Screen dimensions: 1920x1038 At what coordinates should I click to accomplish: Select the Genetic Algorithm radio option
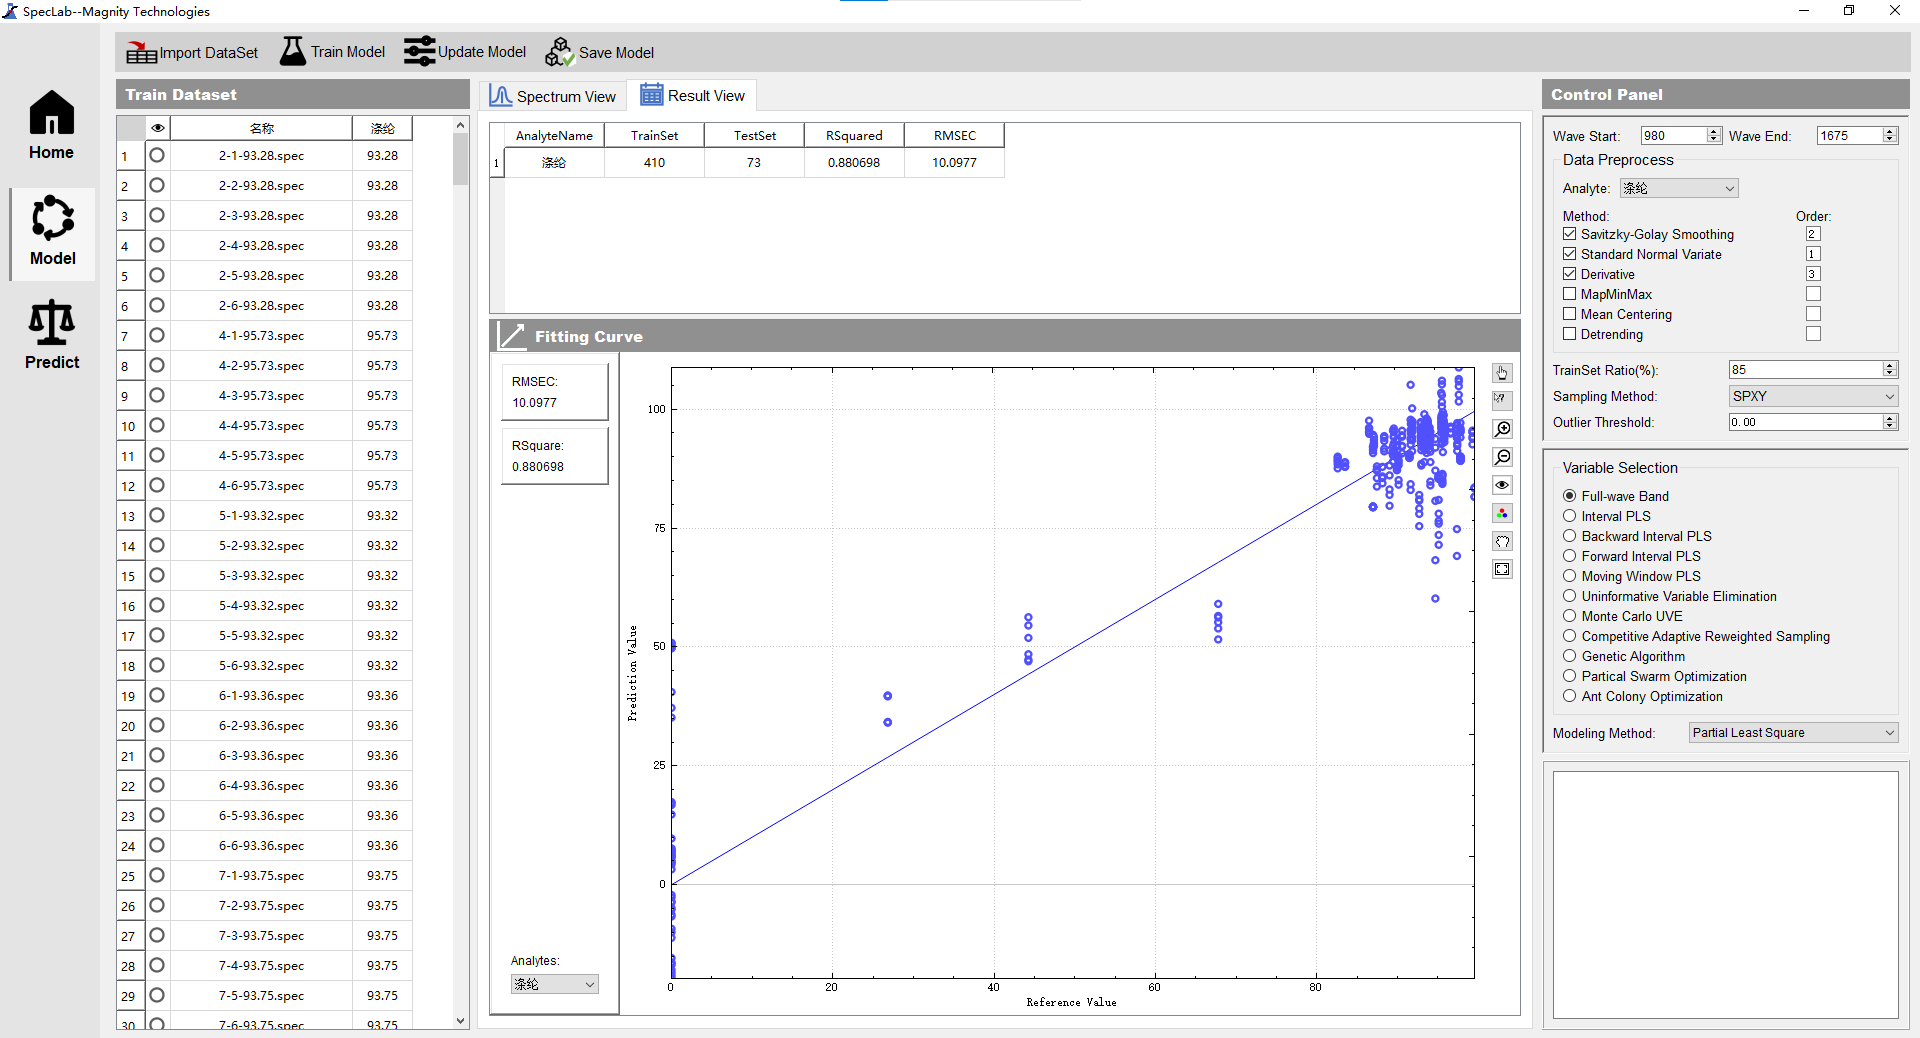[x=1570, y=656]
